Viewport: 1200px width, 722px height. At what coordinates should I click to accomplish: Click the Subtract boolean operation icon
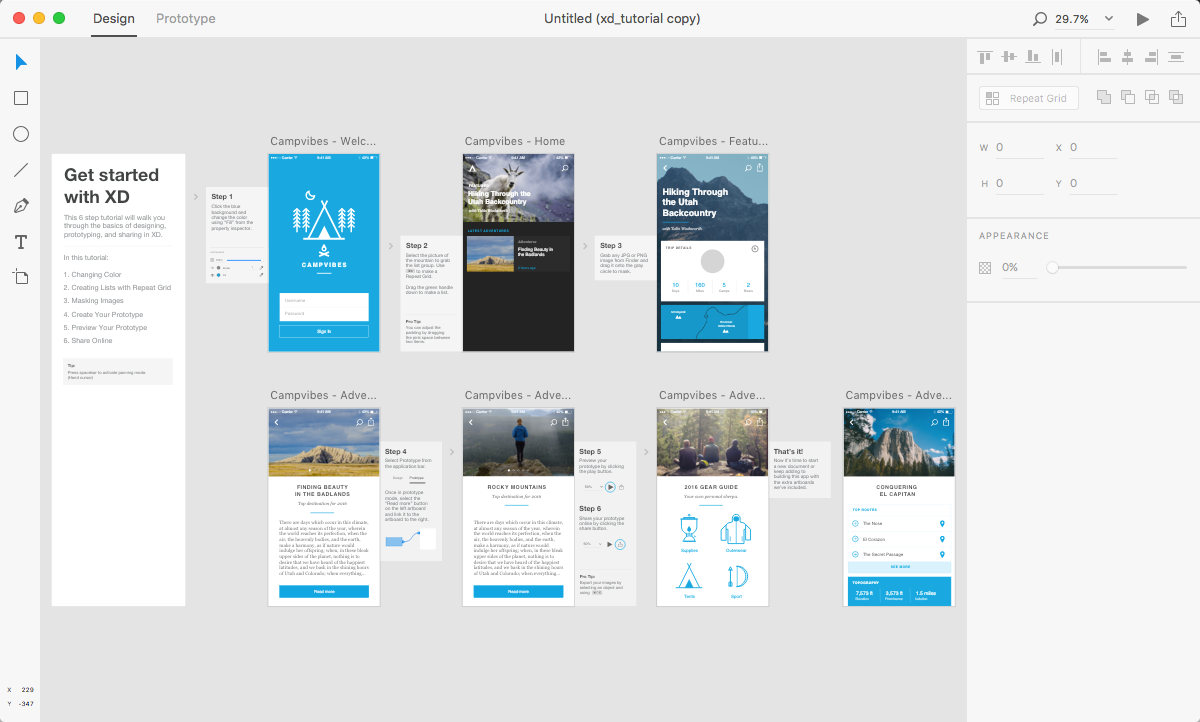(x=1128, y=97)
